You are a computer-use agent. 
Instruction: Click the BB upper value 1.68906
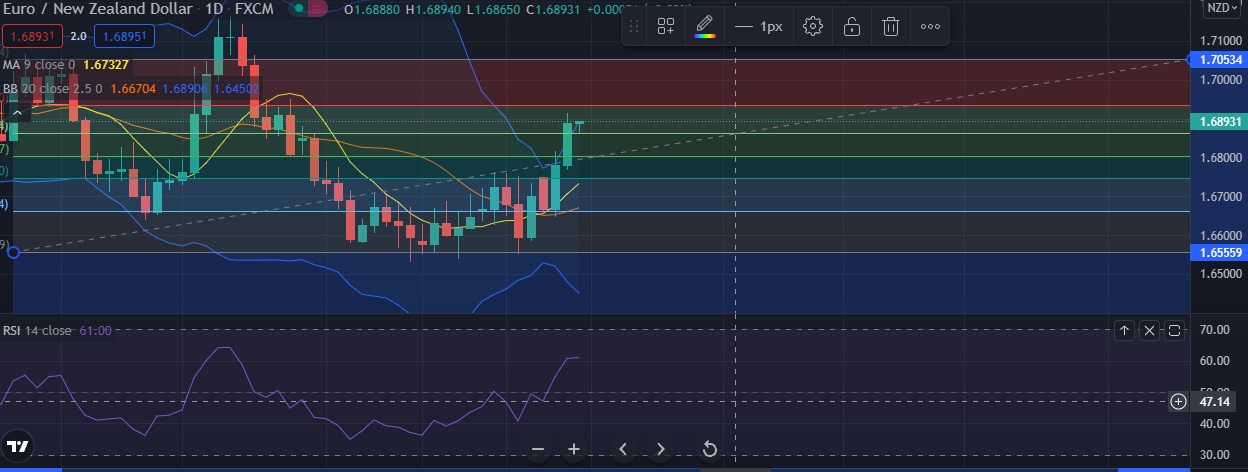[x=185, y=88]
